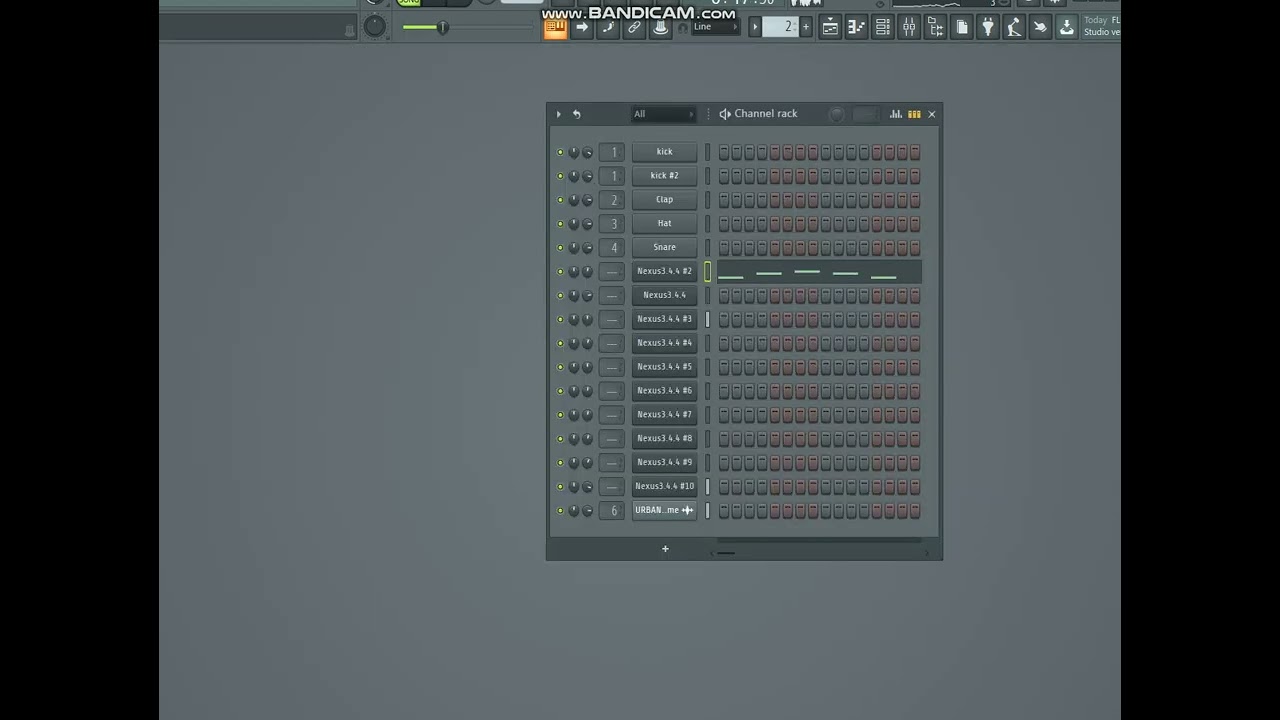Open the Channel rack toolbar icon
The image size is (1280, 720).
[x=882, y=28]
